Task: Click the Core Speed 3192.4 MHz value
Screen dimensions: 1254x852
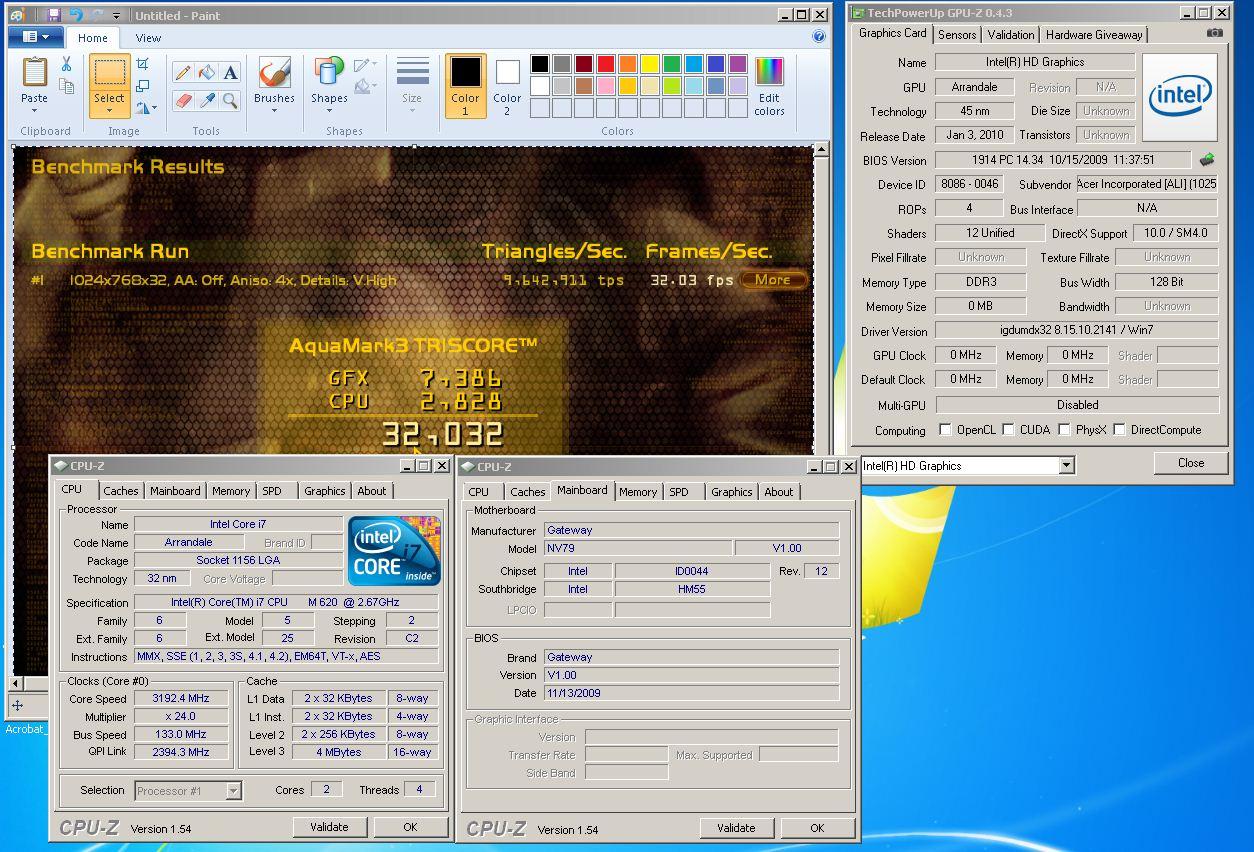Action: (x=181, y=699)
